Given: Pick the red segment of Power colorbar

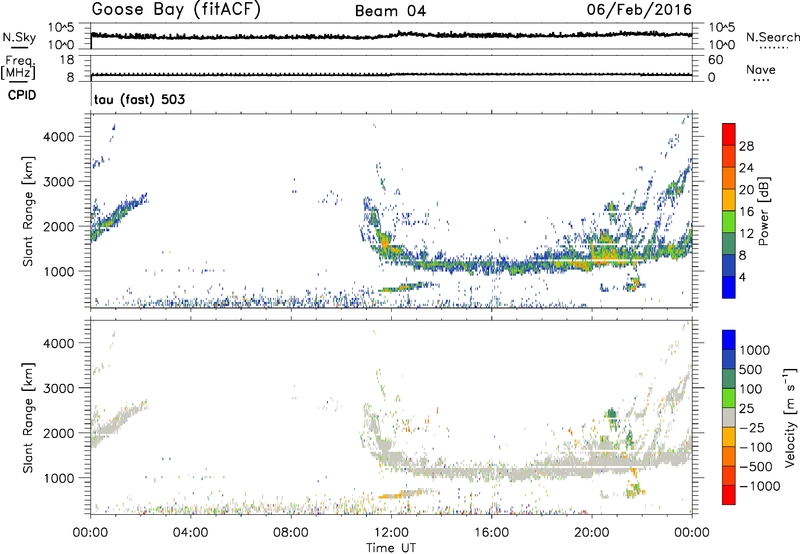Looking at the screenshot, I should [729, 134].
